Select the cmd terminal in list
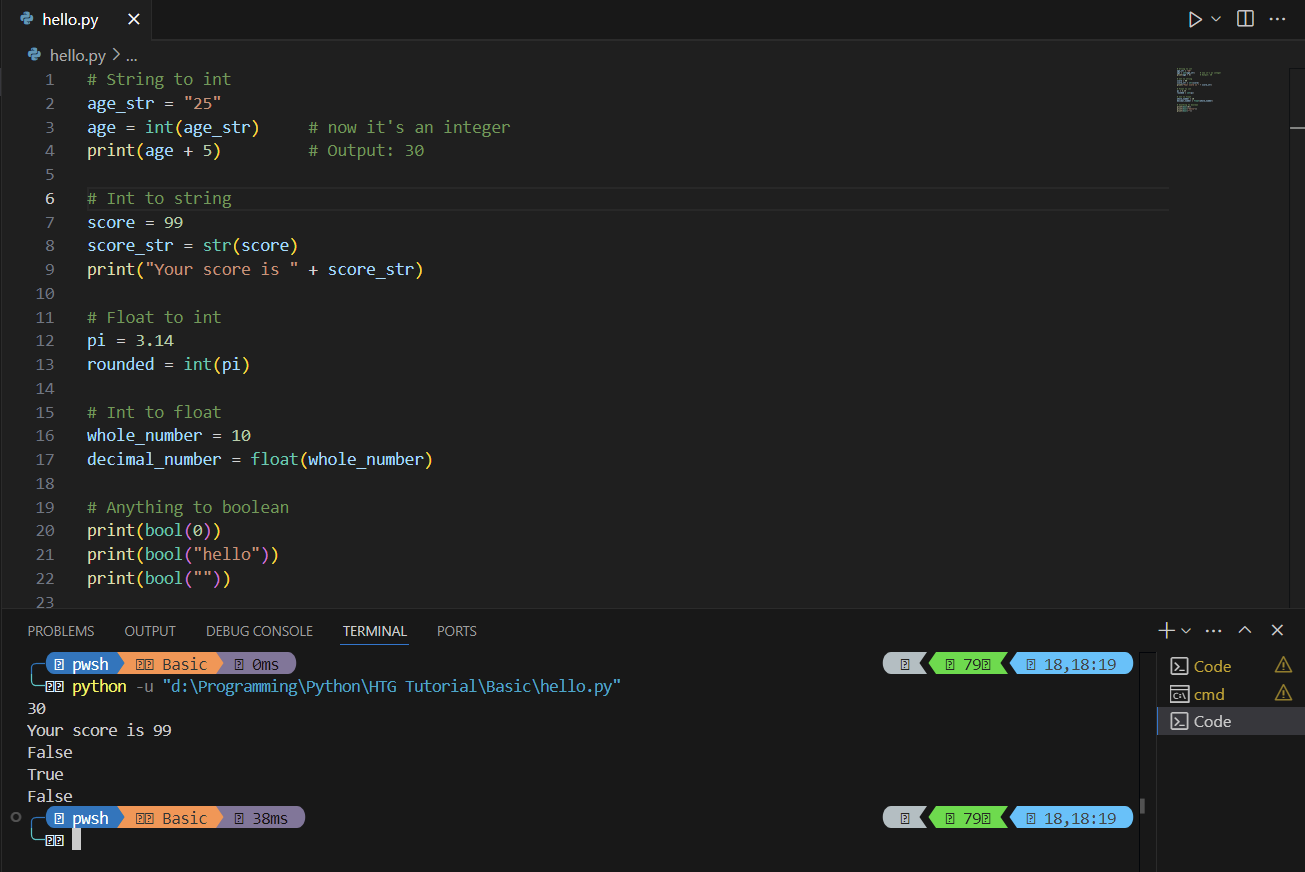The width and height of the screenshot is (1305, 872). point(1209,694)
